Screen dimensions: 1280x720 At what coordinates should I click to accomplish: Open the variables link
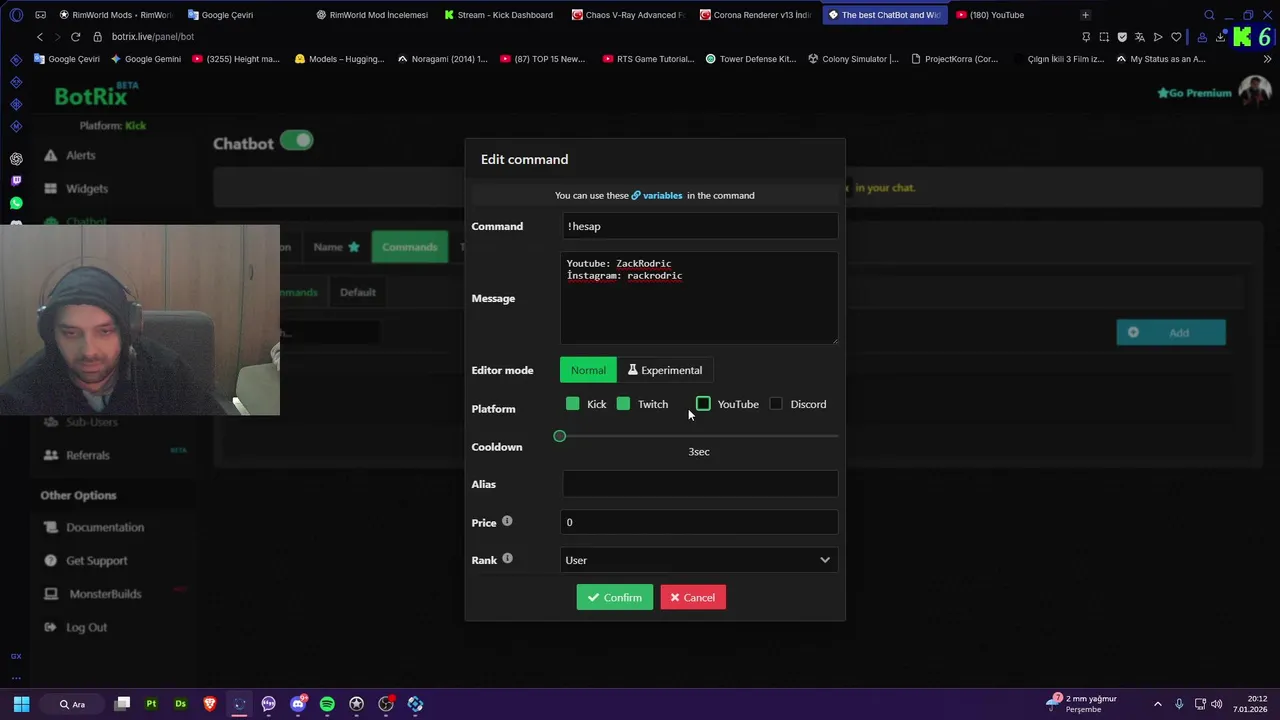pyautogui.click(x=657, y=195)
